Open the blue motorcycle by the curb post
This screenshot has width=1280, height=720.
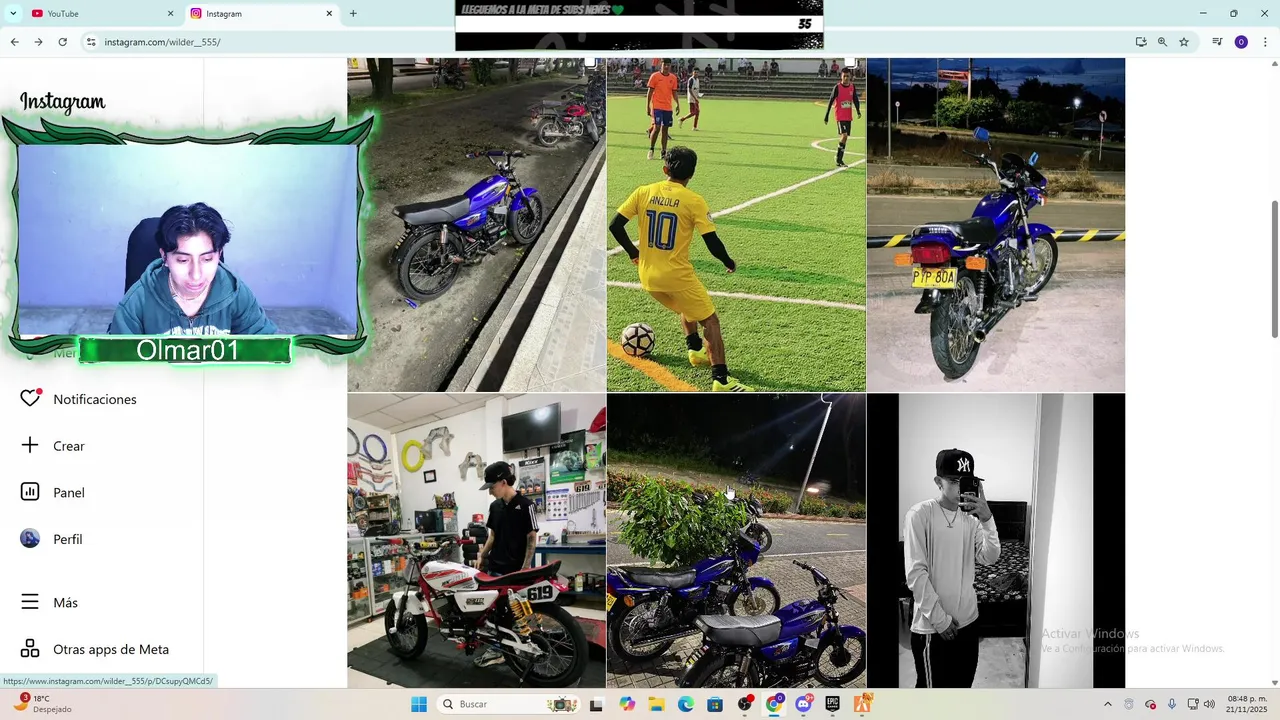pos(476,225)
